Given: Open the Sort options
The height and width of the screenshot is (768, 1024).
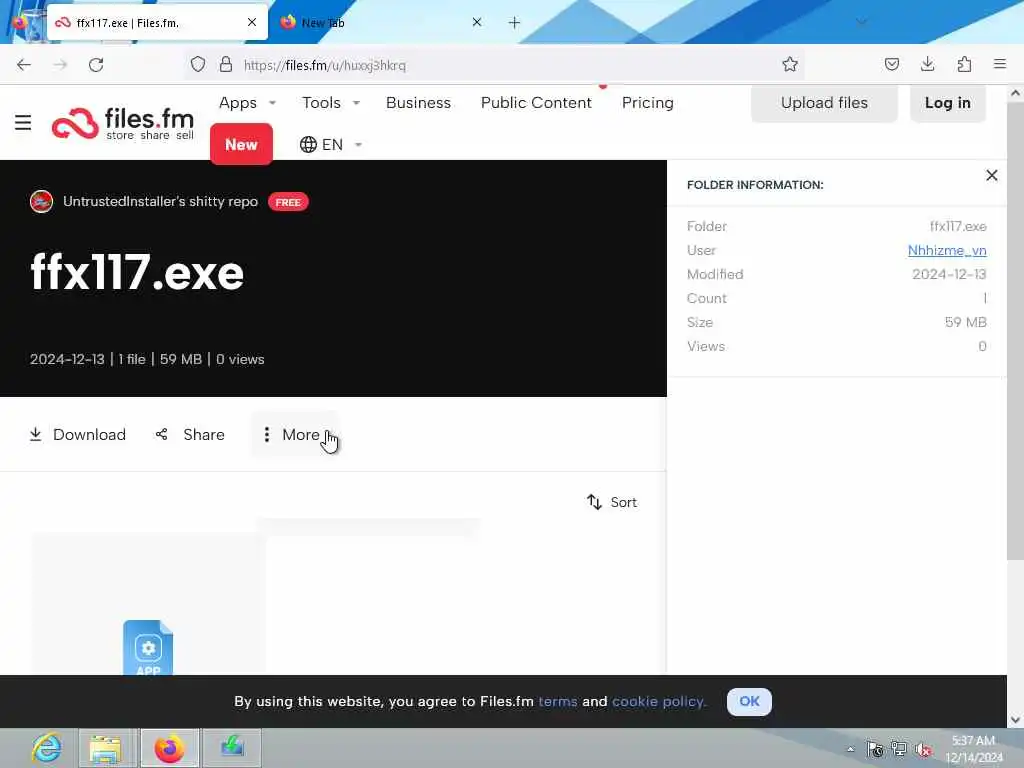Looking at the screenshot, I should (x=612, y=502).
